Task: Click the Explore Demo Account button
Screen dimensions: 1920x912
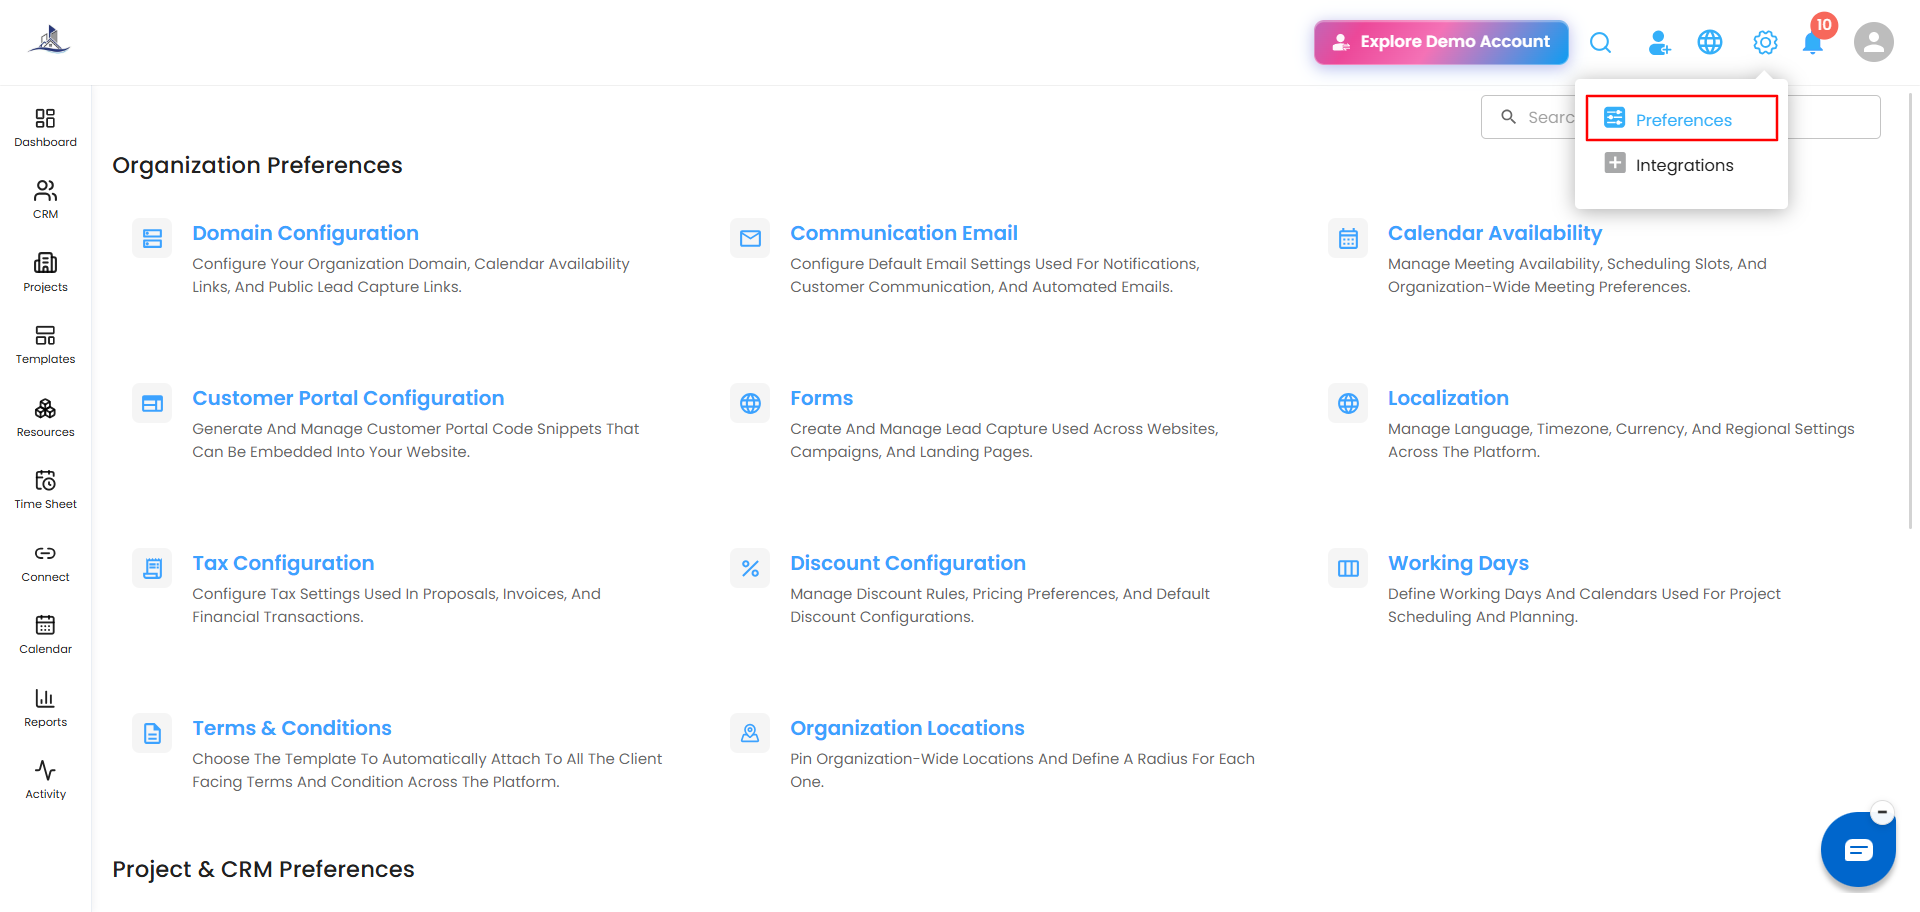Action: [x=1441, y=42]
